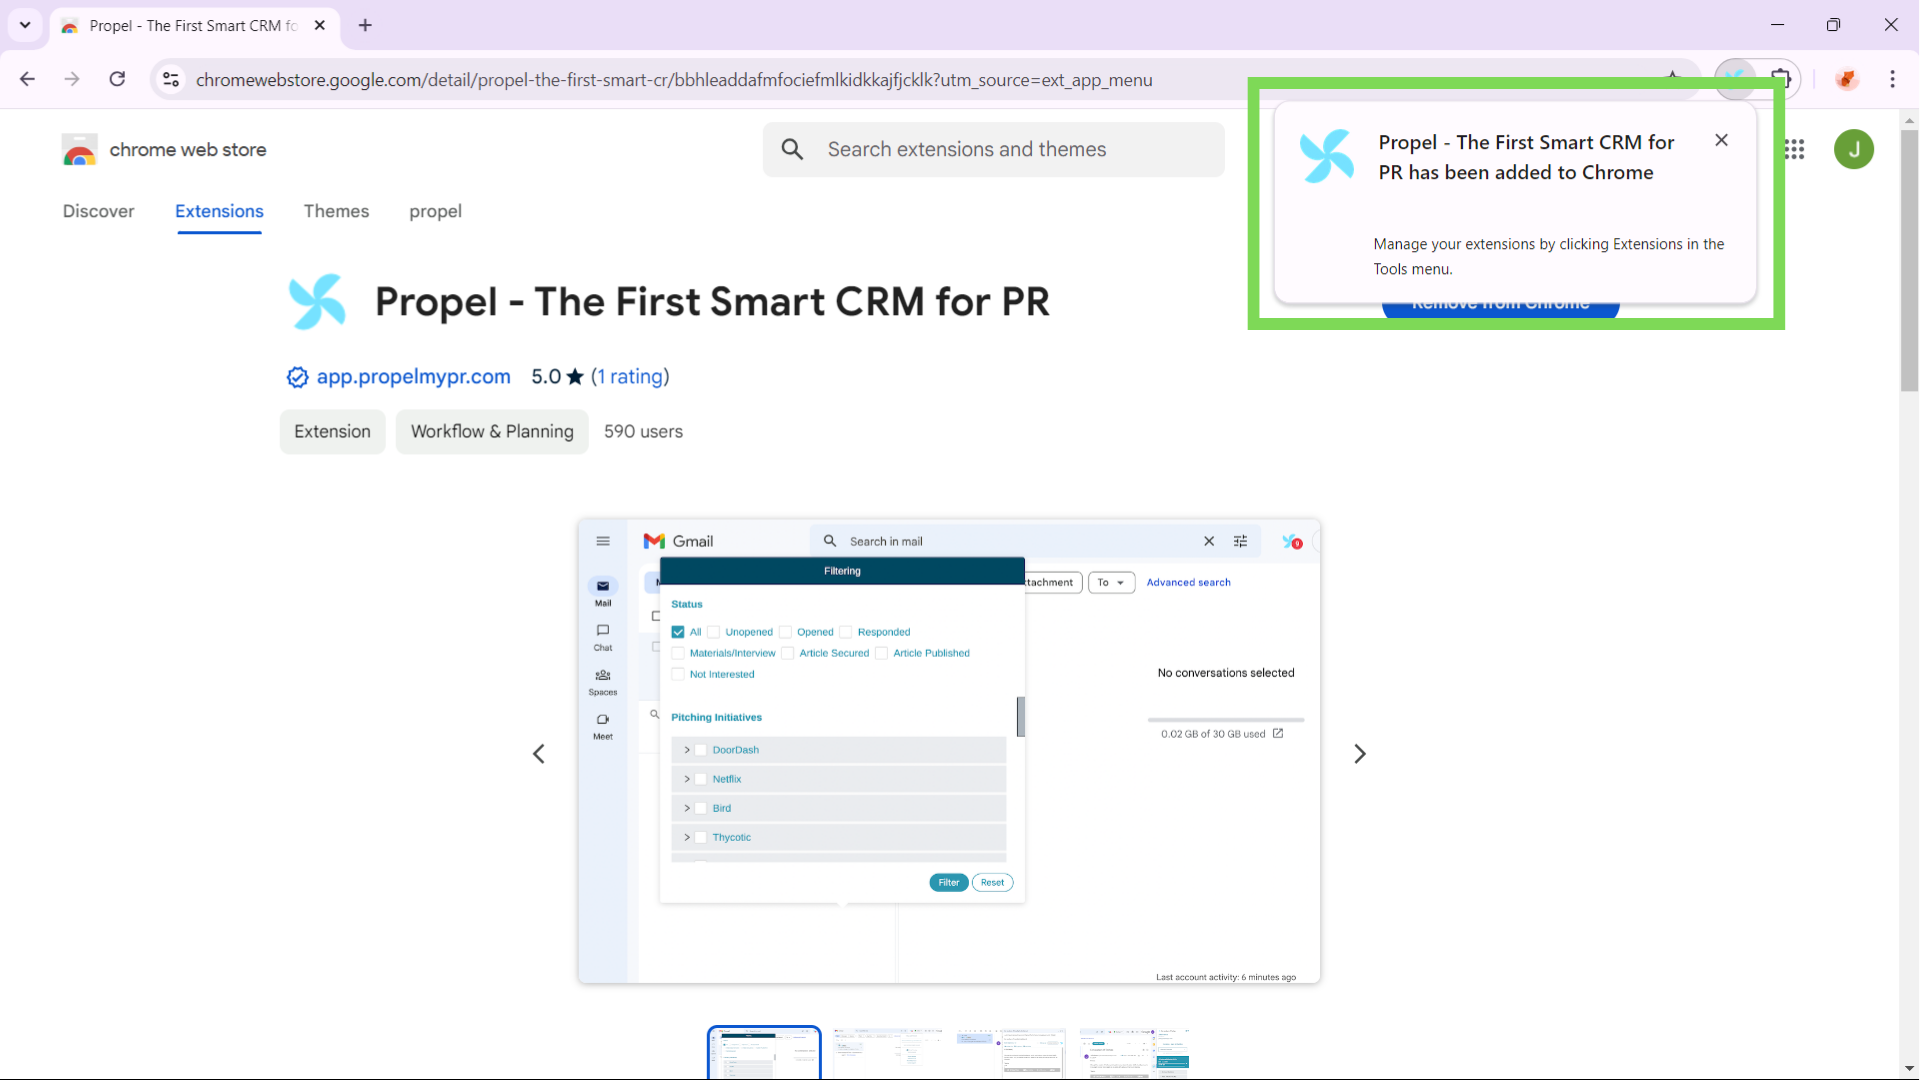Screen dimensions: 1920x1080
Task: Click the Workflow & Planning chip
Action: (492, 431)
